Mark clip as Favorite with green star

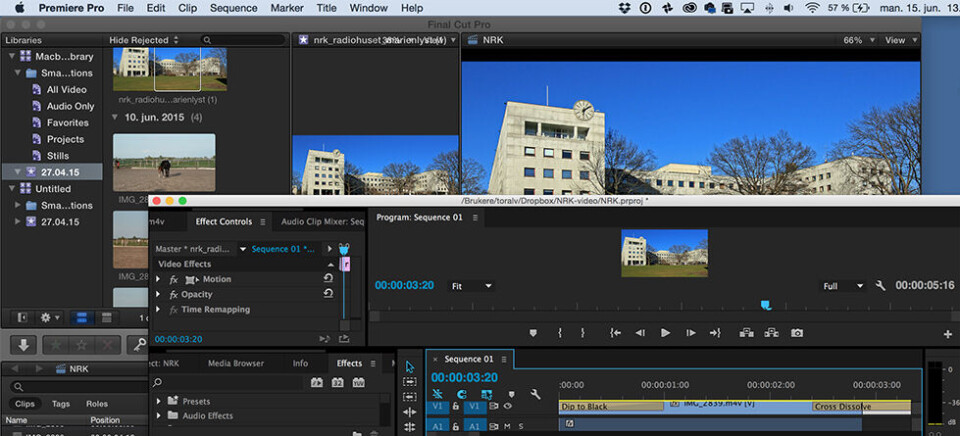pyautogui.click(x=56, y=345)
